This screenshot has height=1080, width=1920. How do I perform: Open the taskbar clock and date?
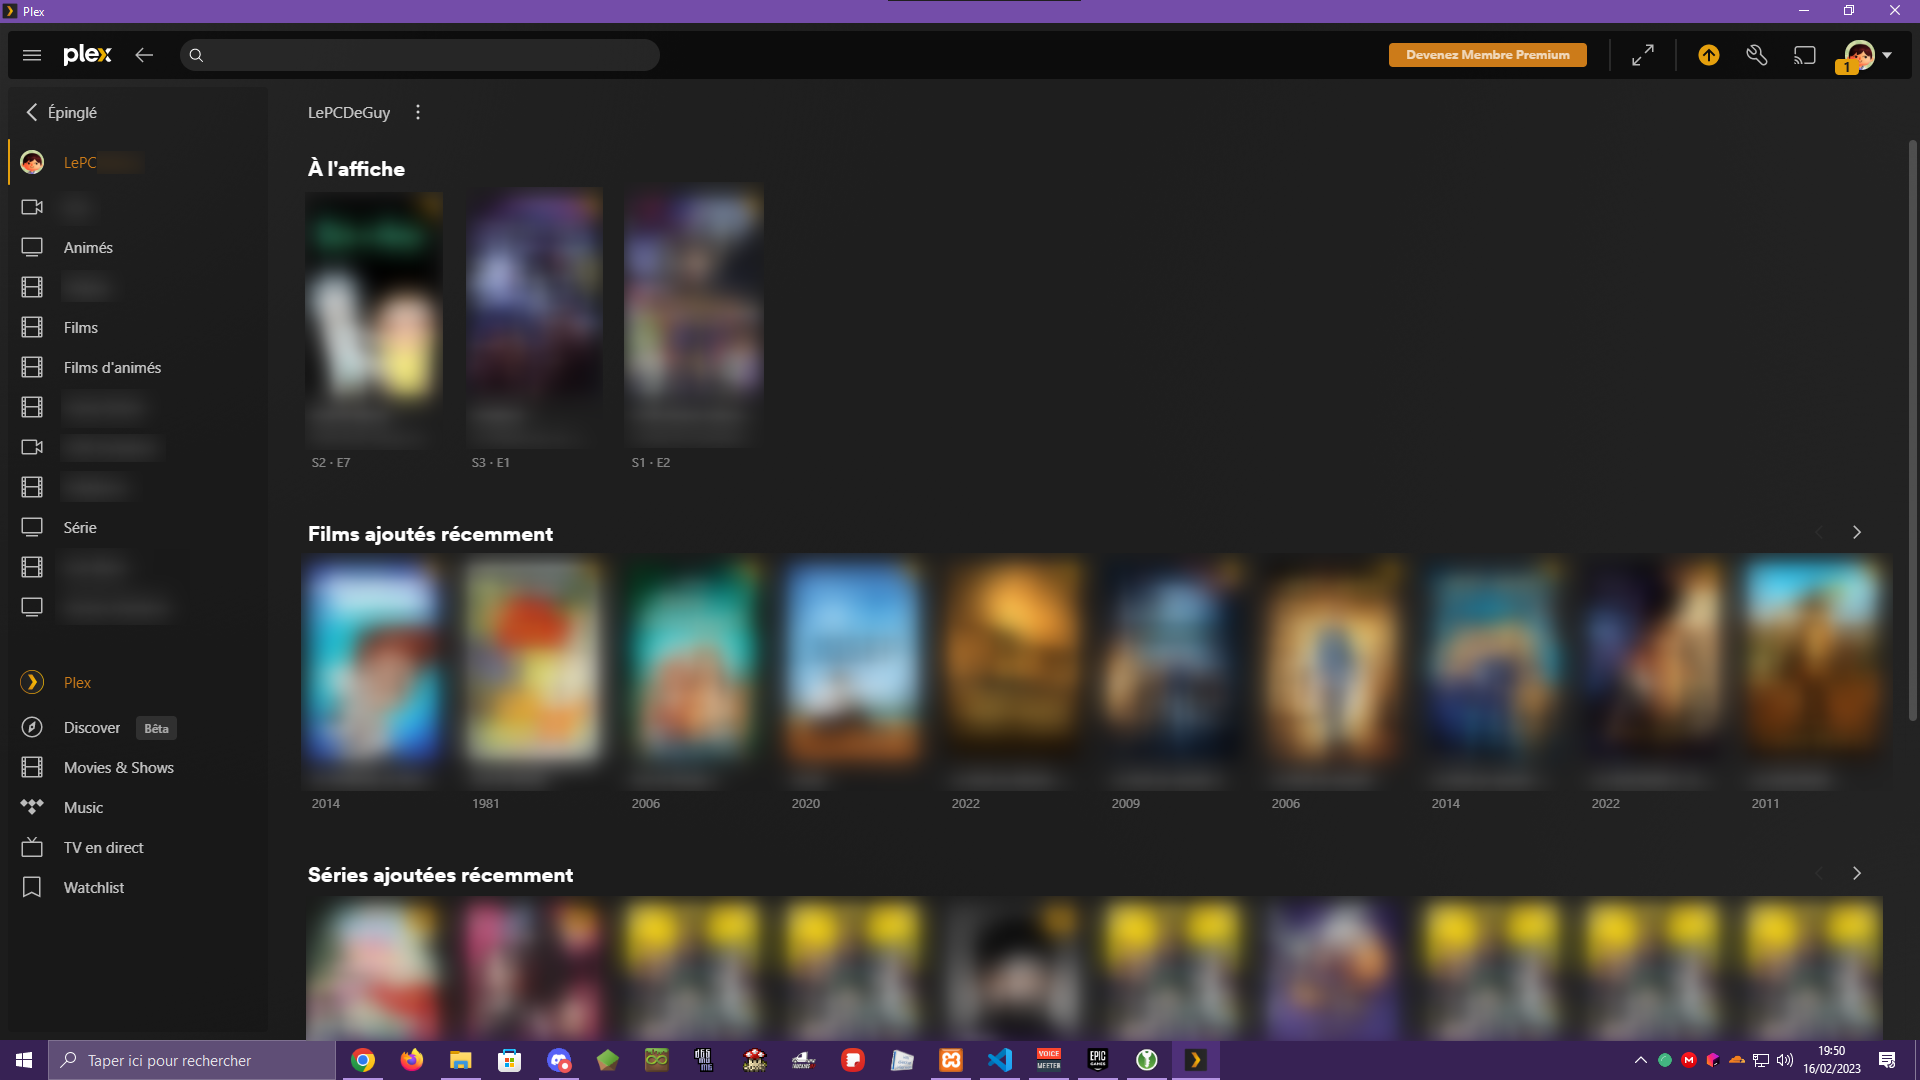point(1832,1060)
